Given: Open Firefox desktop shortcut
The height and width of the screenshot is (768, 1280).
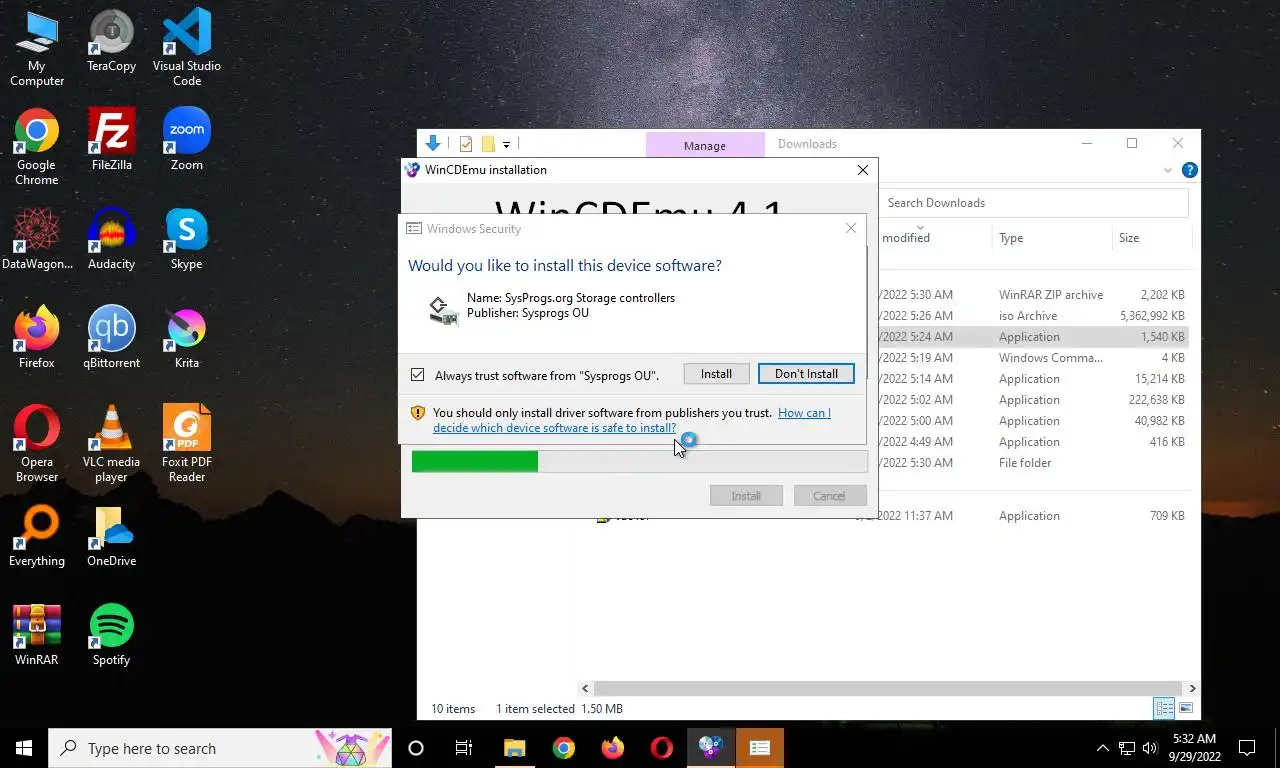Looking at the screenshot, I should point(37,338).
